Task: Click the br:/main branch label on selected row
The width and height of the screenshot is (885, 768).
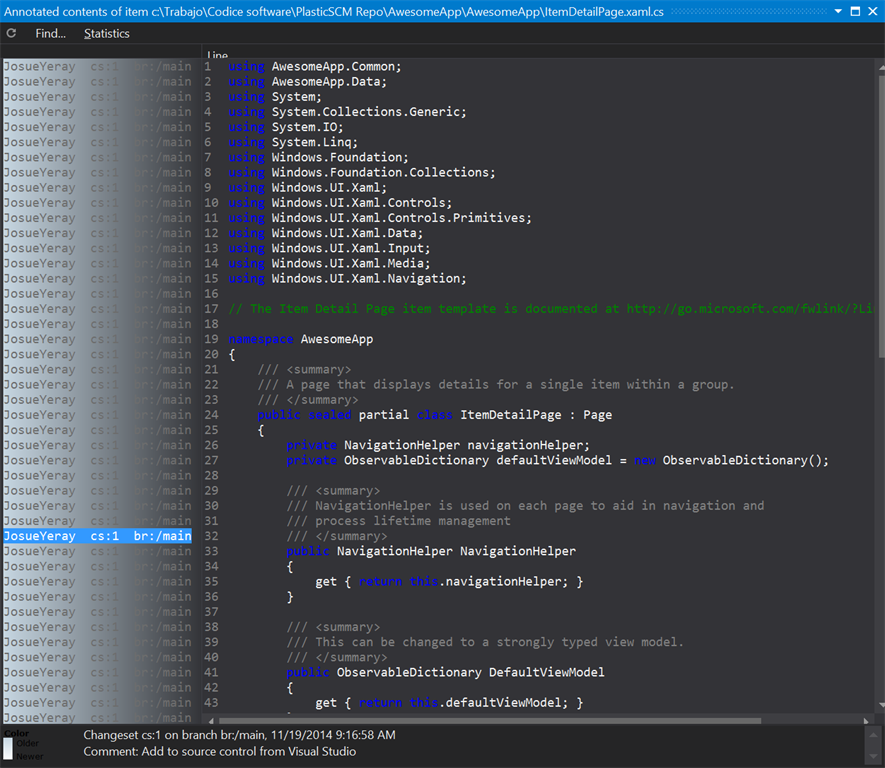Action: coord(160,535)
